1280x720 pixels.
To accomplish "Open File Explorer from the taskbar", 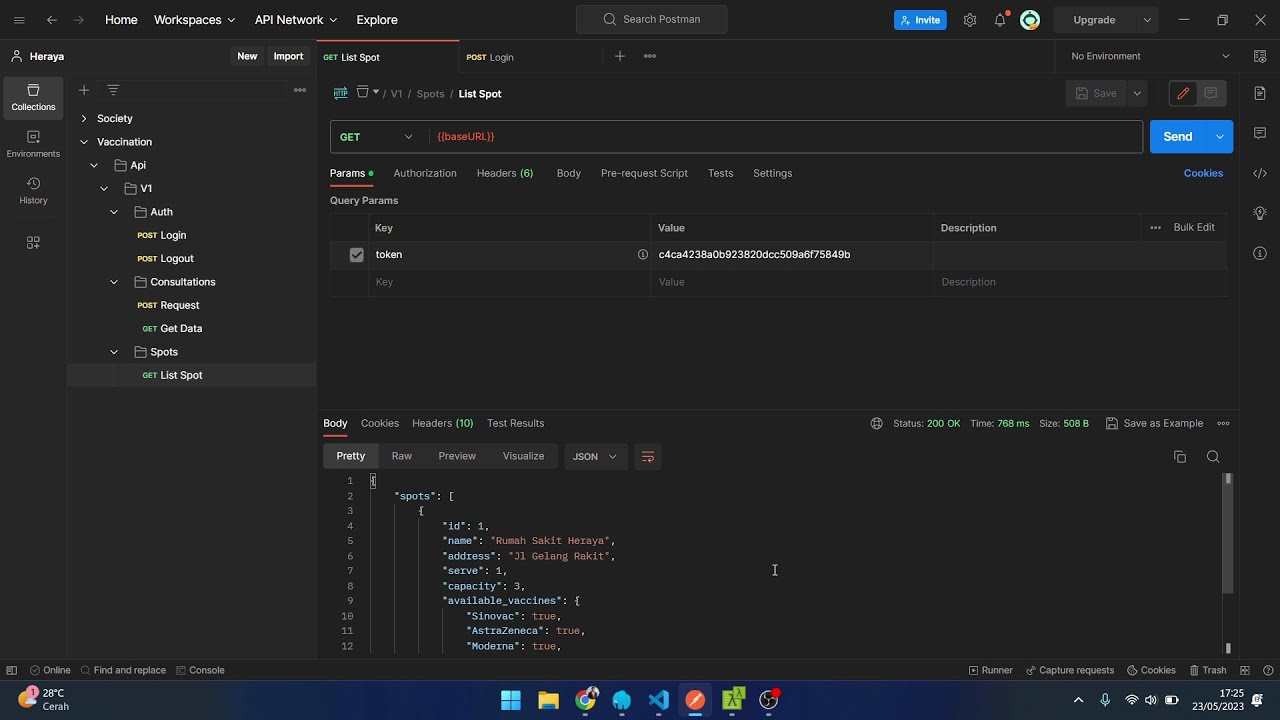I will (548, 700).
